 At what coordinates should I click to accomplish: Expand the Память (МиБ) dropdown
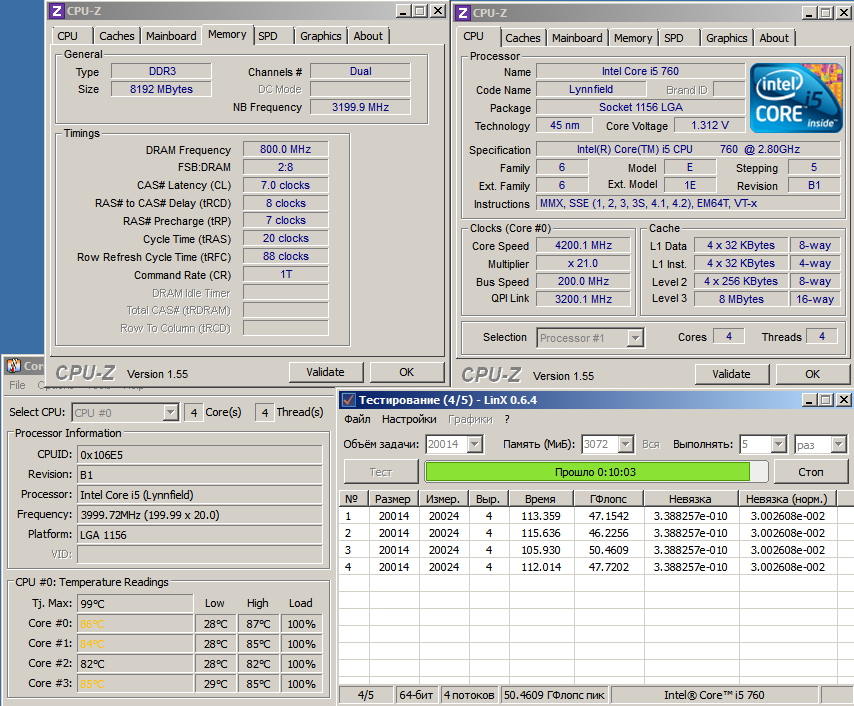[x=625, y=444]
